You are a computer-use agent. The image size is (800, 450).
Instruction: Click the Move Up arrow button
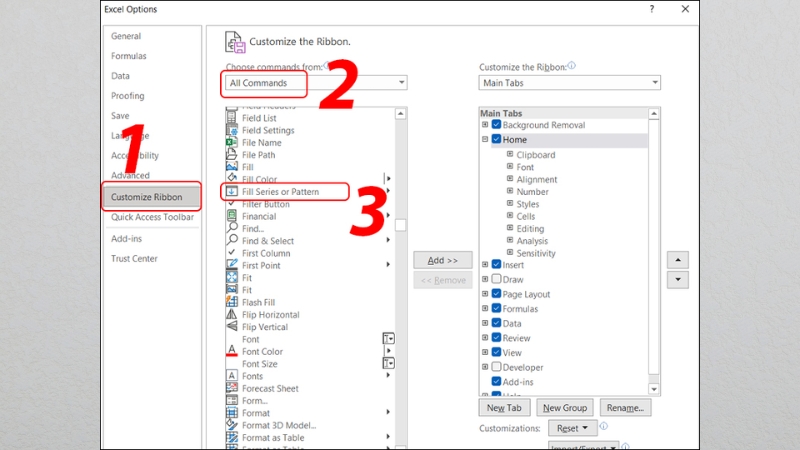(677, 260)
